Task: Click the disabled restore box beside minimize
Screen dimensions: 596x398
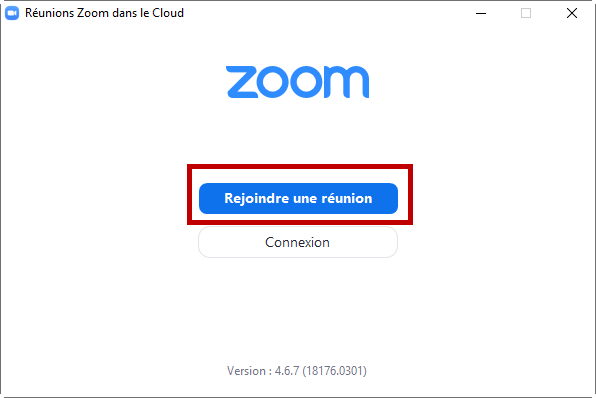Action: point(526,13)
